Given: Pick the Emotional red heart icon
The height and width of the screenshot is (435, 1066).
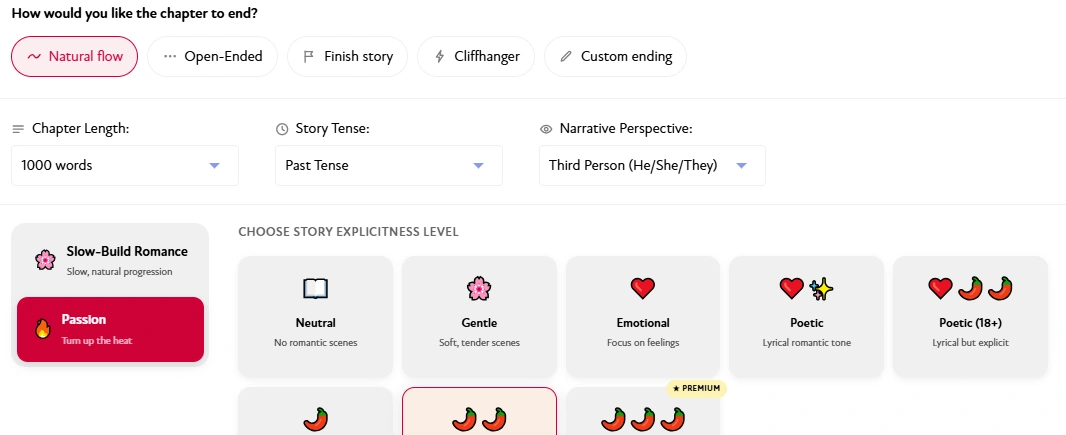Looking at the screenshot, I should tap(642, 289).
